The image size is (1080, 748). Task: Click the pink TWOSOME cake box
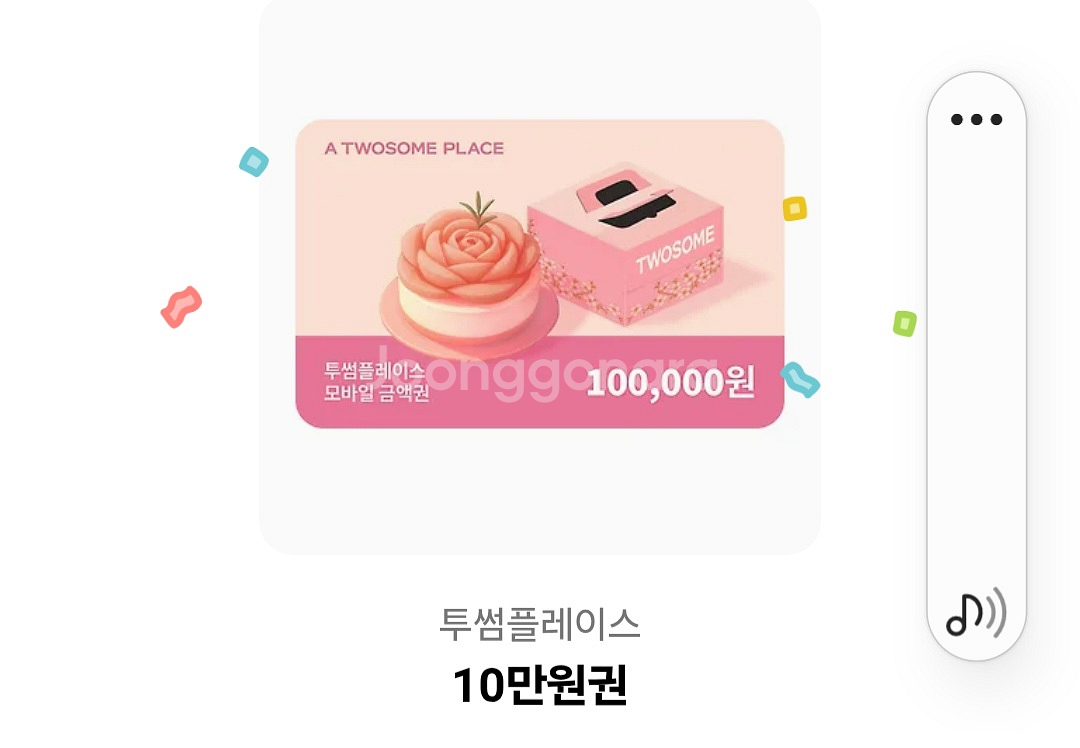(x=625, y=244)
